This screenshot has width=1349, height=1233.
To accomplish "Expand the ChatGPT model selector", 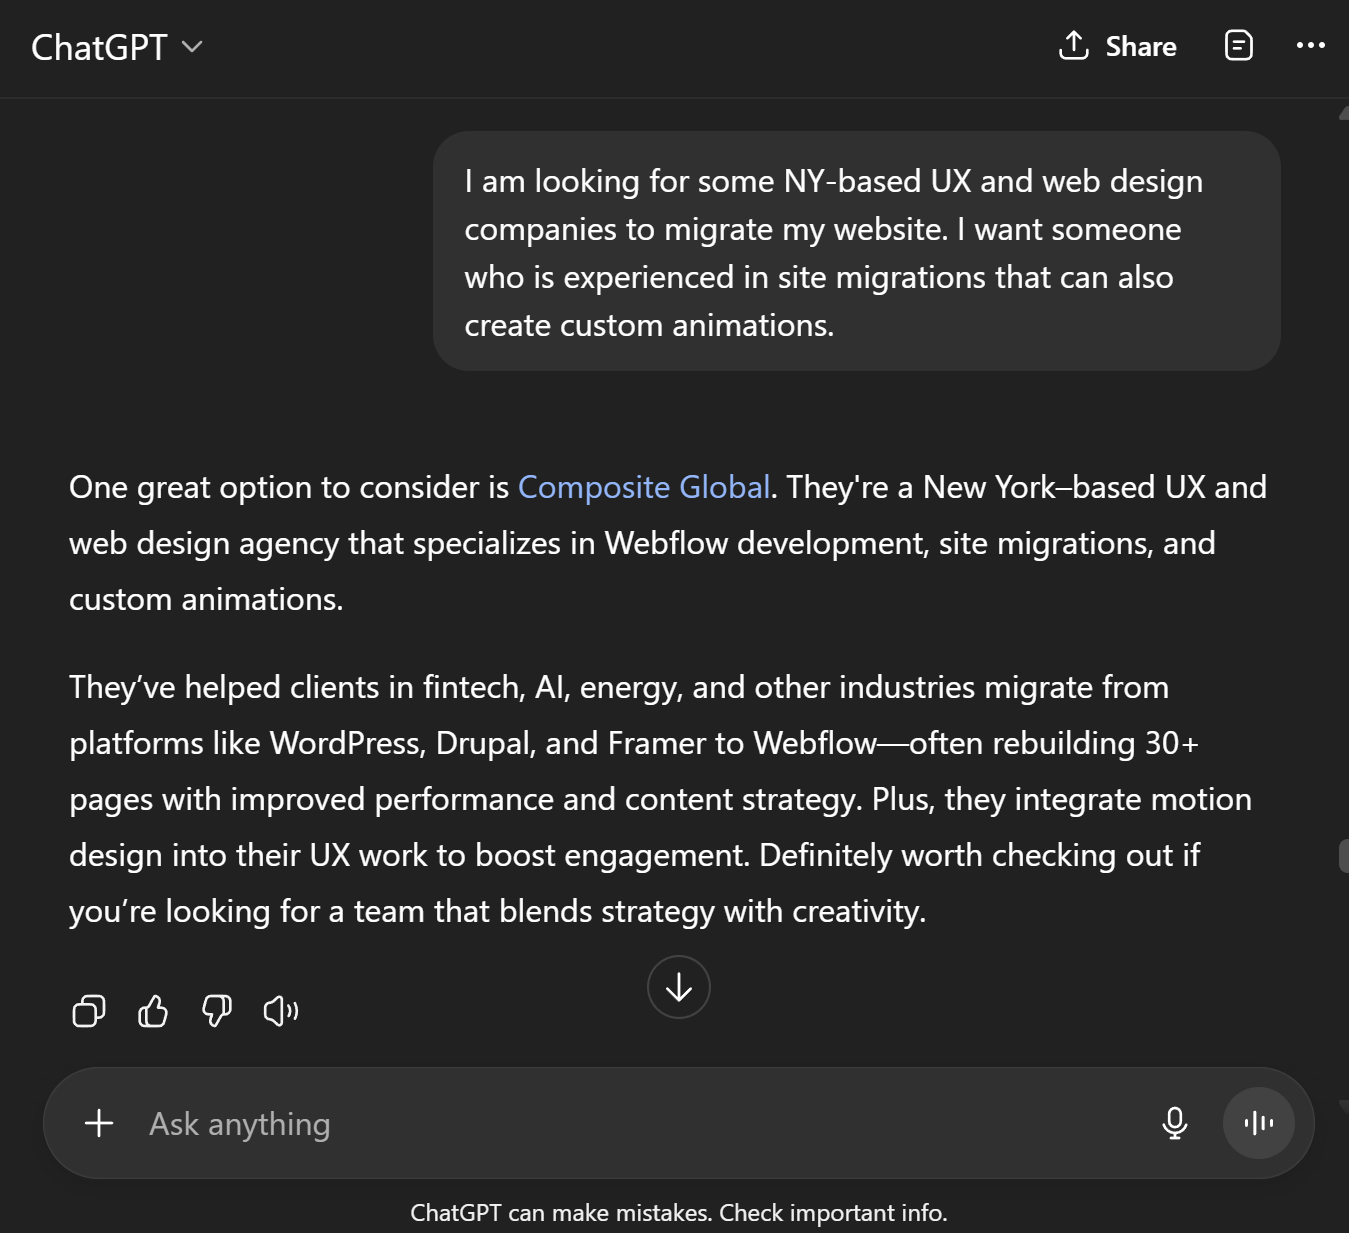I will click(117, 46).
